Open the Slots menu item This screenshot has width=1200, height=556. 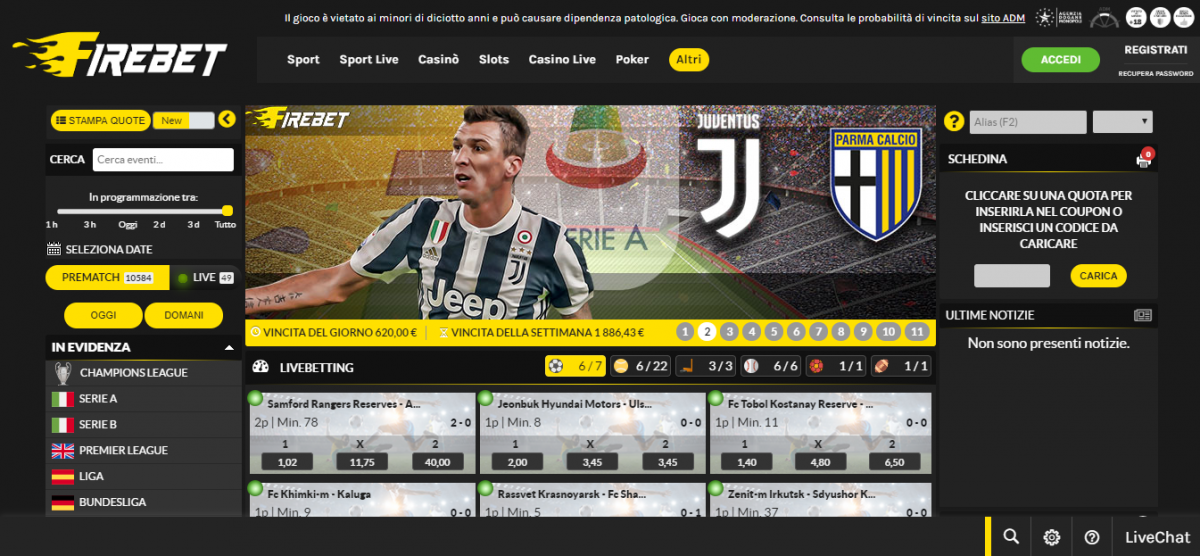(x=494, y=59)
